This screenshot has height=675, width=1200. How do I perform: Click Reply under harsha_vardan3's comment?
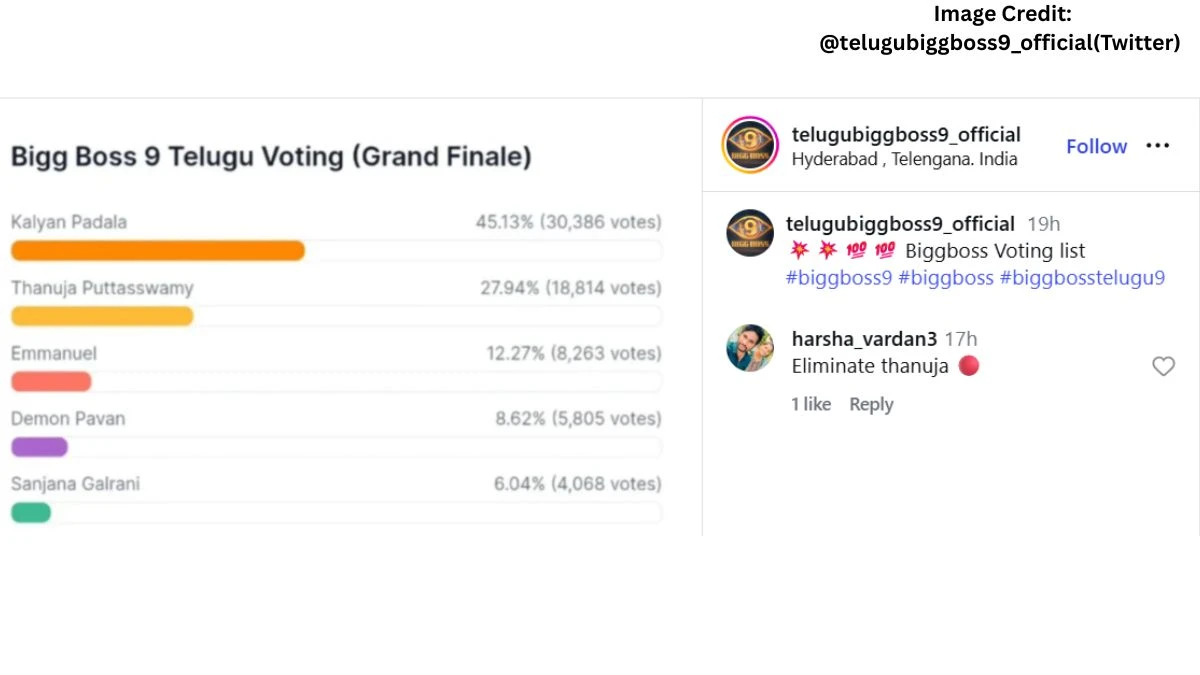tap(871, 404)
